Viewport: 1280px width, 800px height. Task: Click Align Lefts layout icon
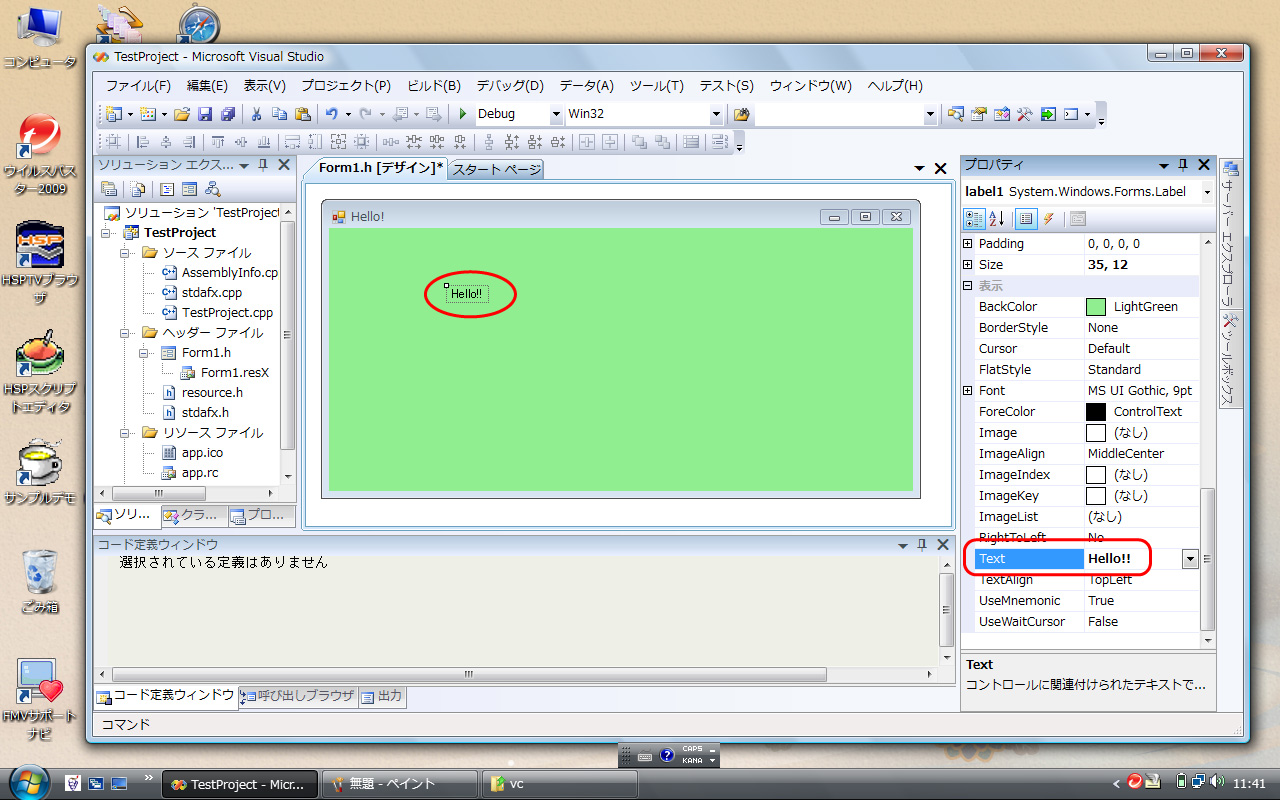pos(143,142)
